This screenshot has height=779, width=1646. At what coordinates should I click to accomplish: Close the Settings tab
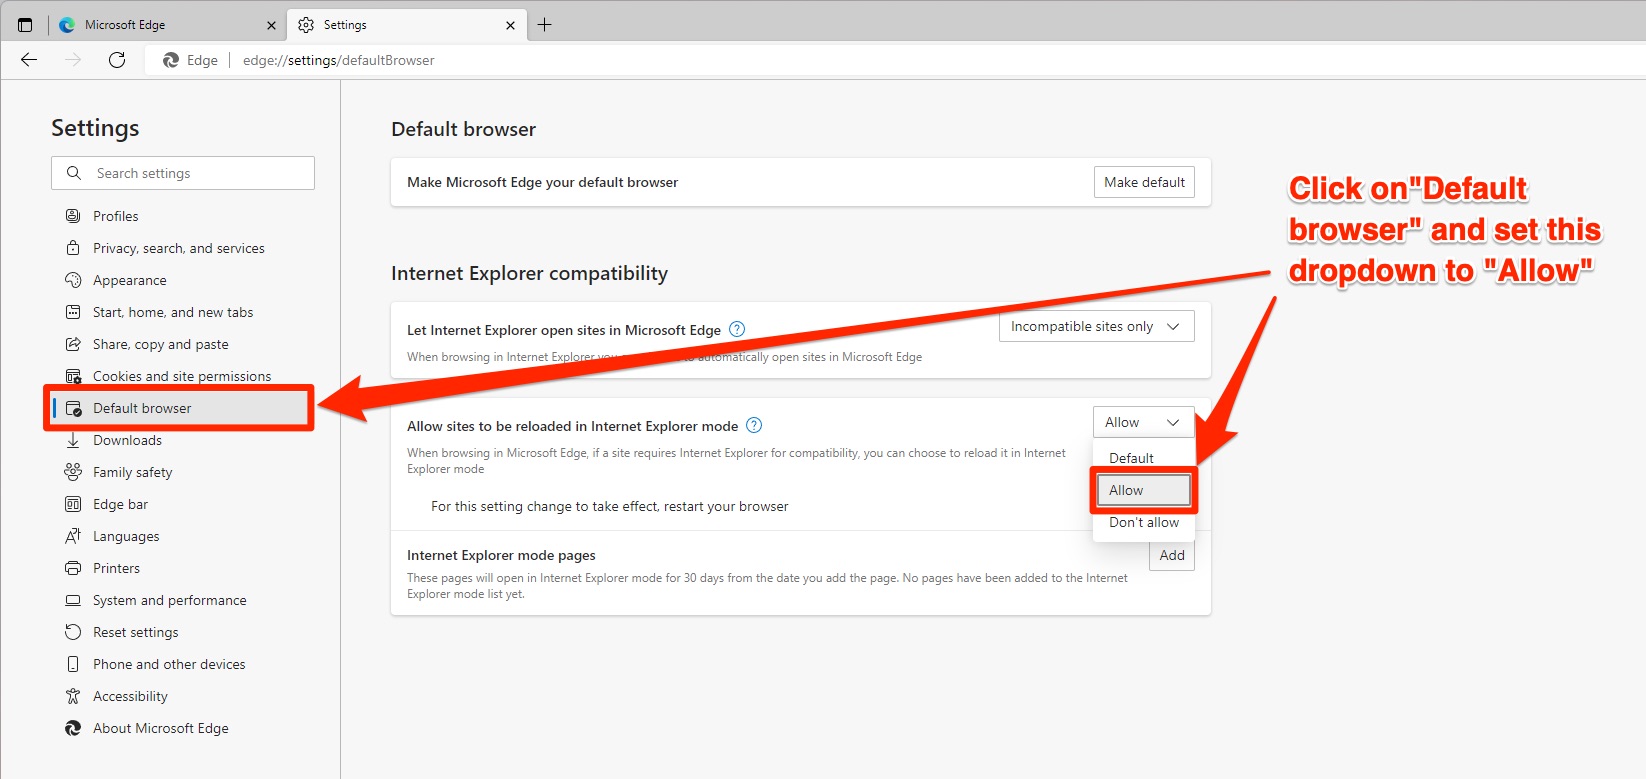tap(510, 25)
